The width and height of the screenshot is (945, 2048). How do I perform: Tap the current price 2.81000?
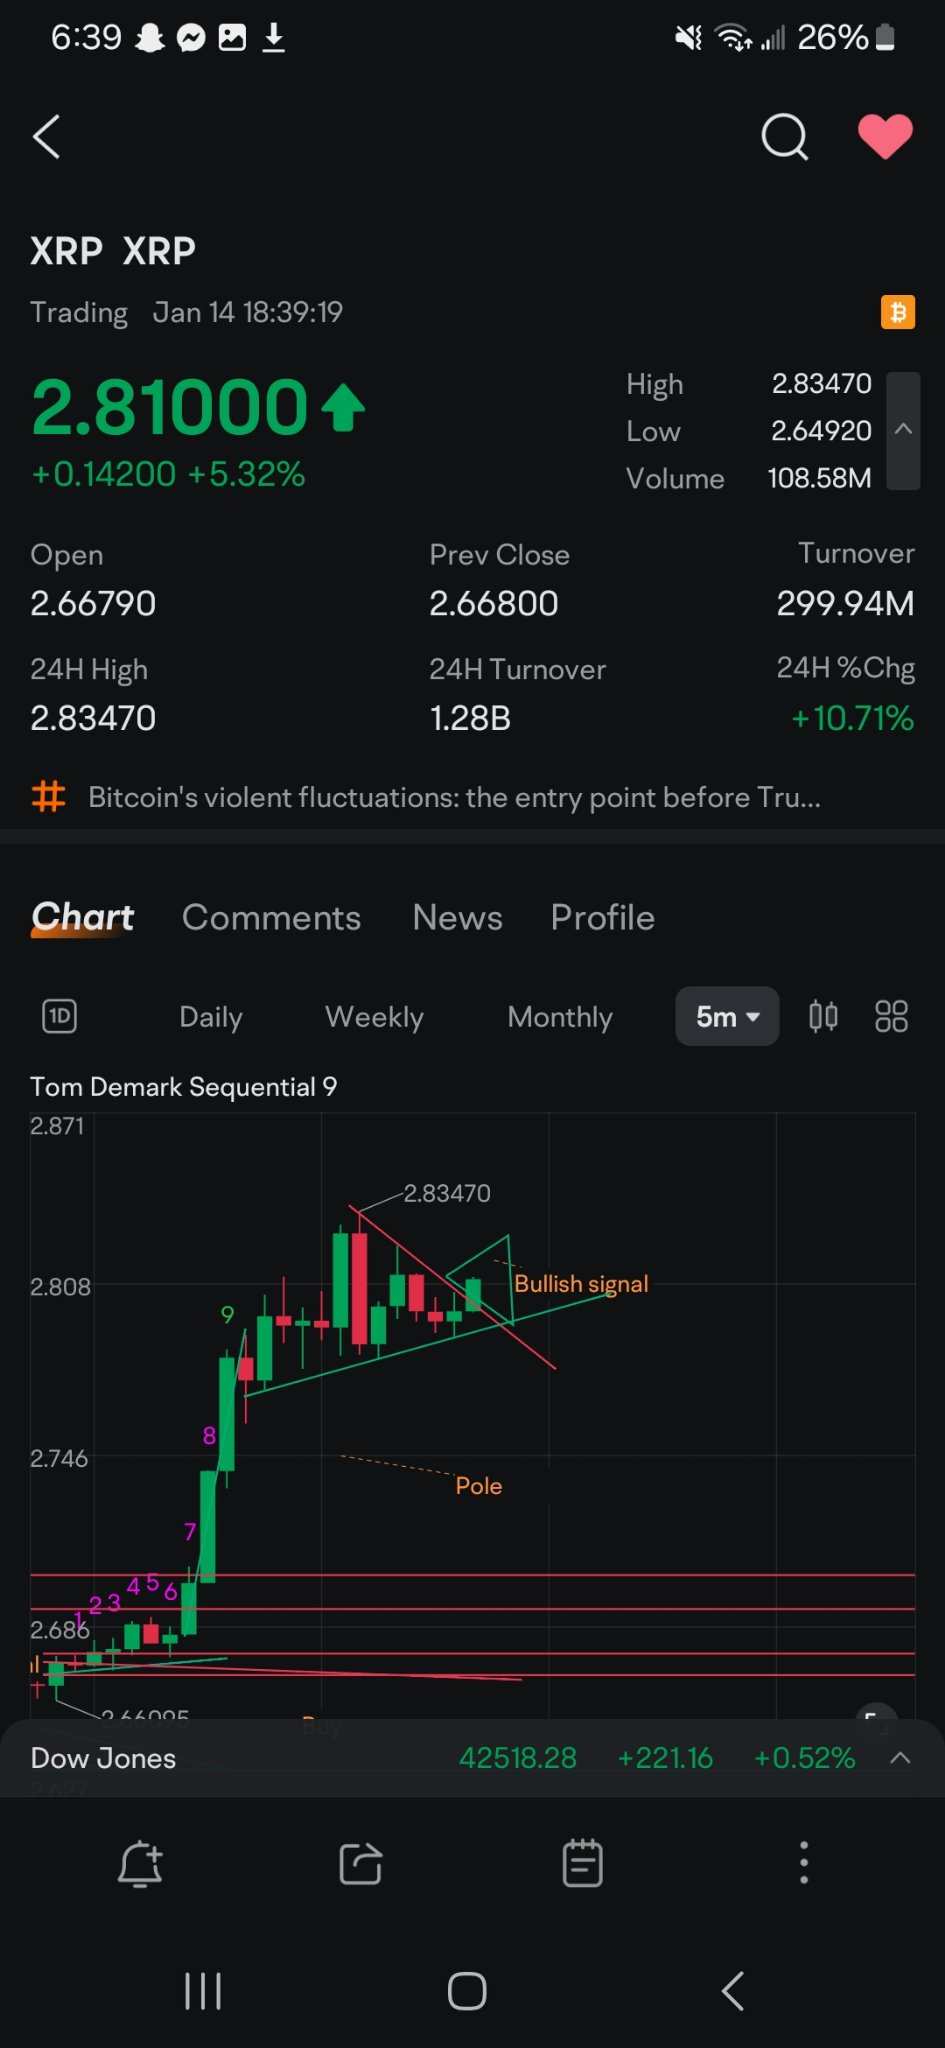[x=170, y=407]
